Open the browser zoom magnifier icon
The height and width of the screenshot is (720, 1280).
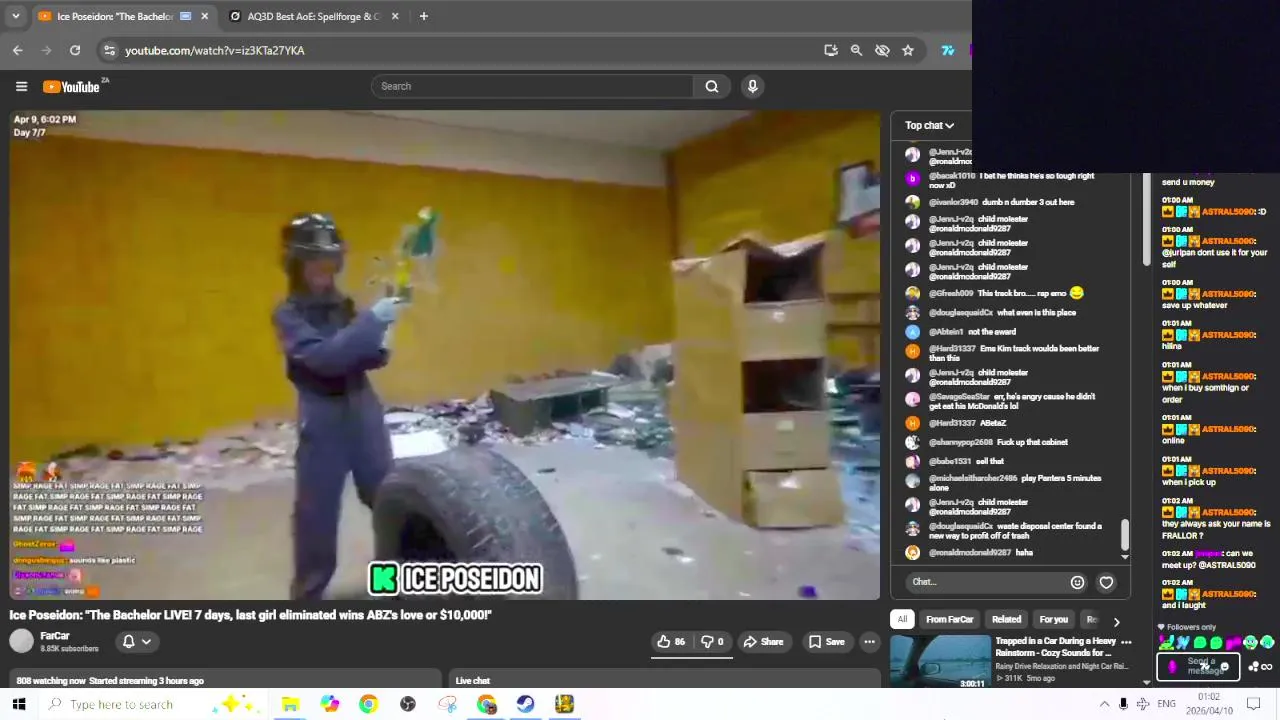(x=856, y=50)
